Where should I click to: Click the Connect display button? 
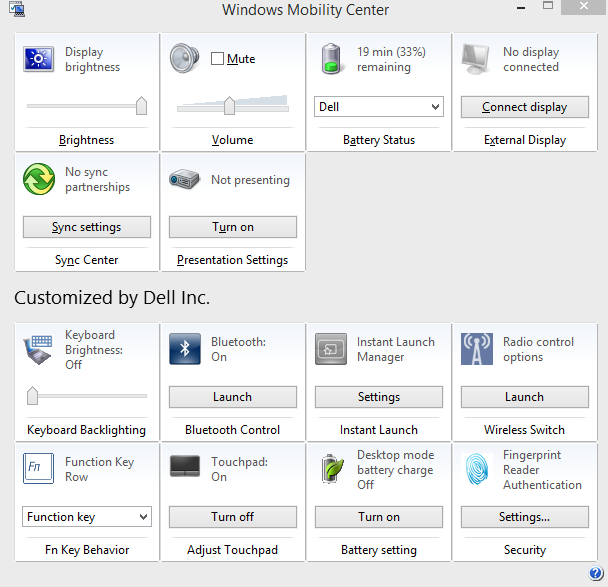click(525, 107)
